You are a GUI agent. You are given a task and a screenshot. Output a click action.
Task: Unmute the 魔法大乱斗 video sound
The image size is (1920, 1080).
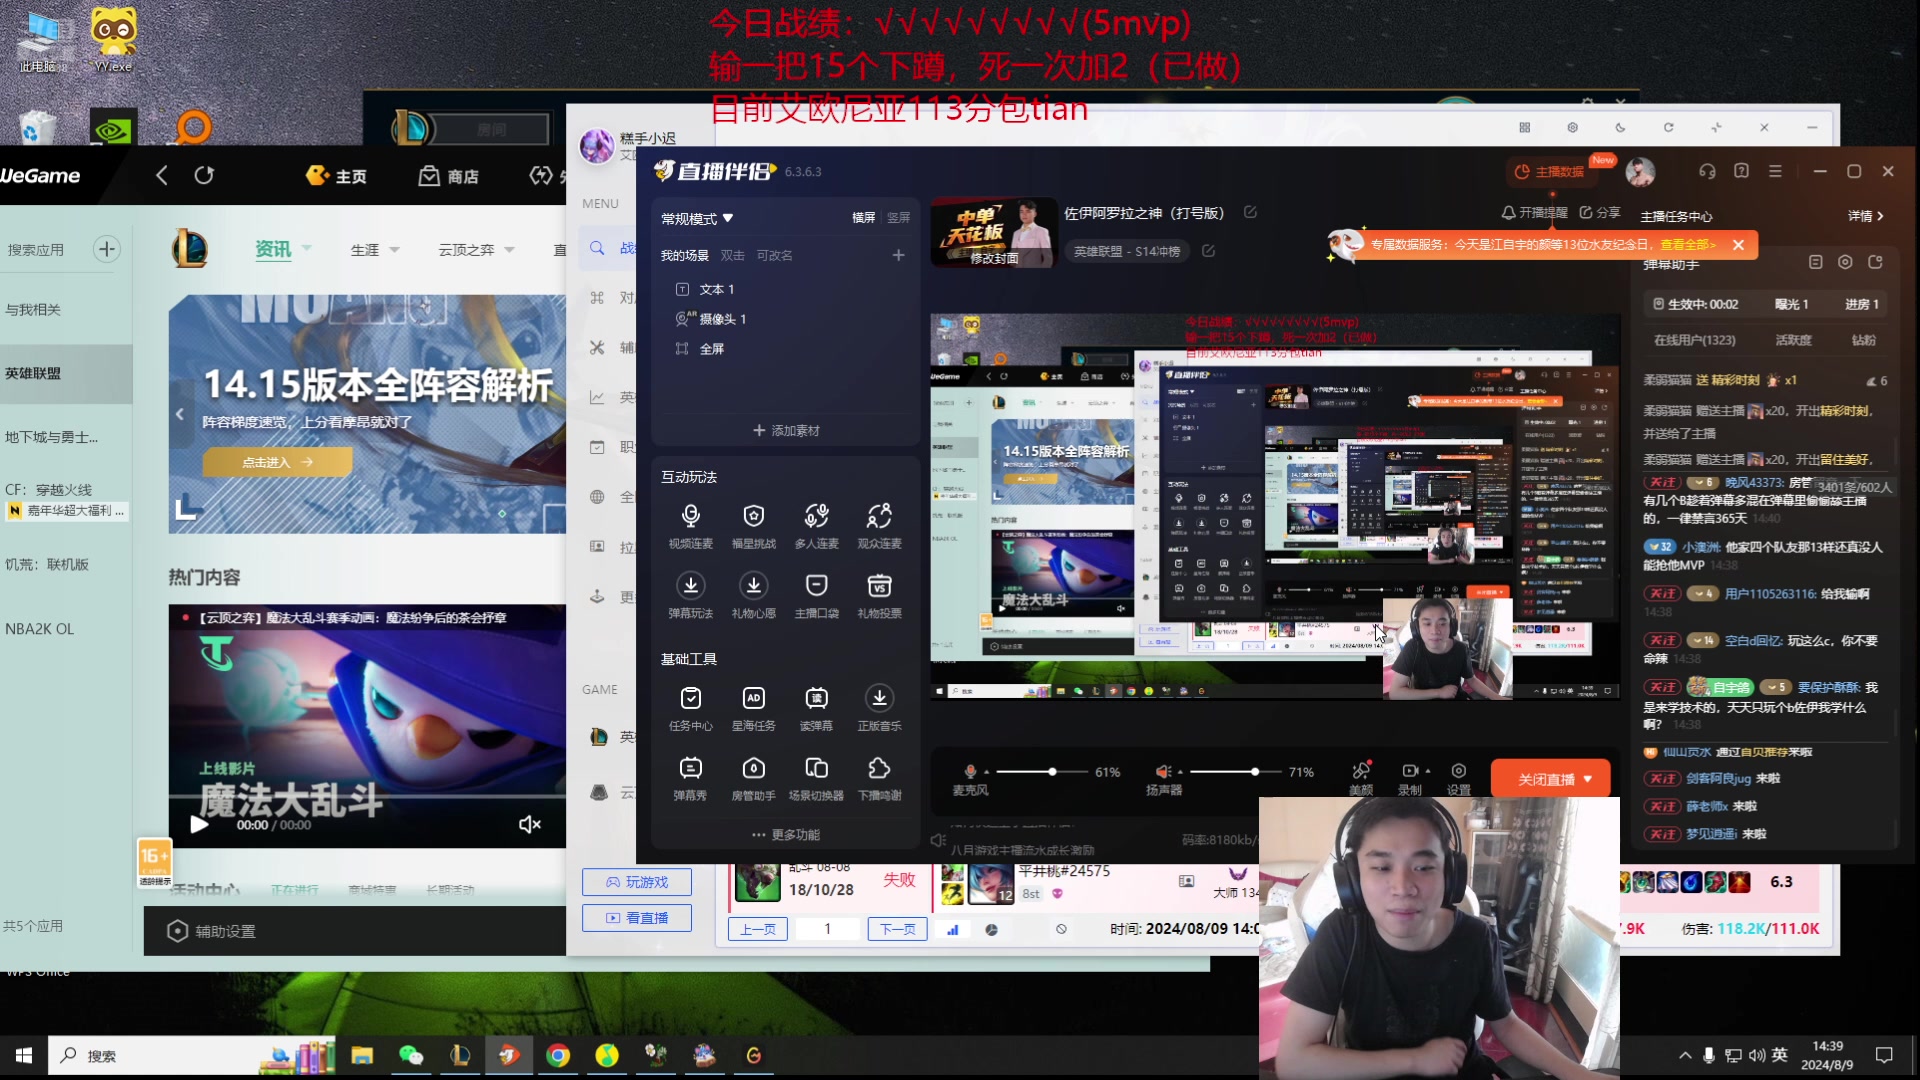tap(529, 824)
